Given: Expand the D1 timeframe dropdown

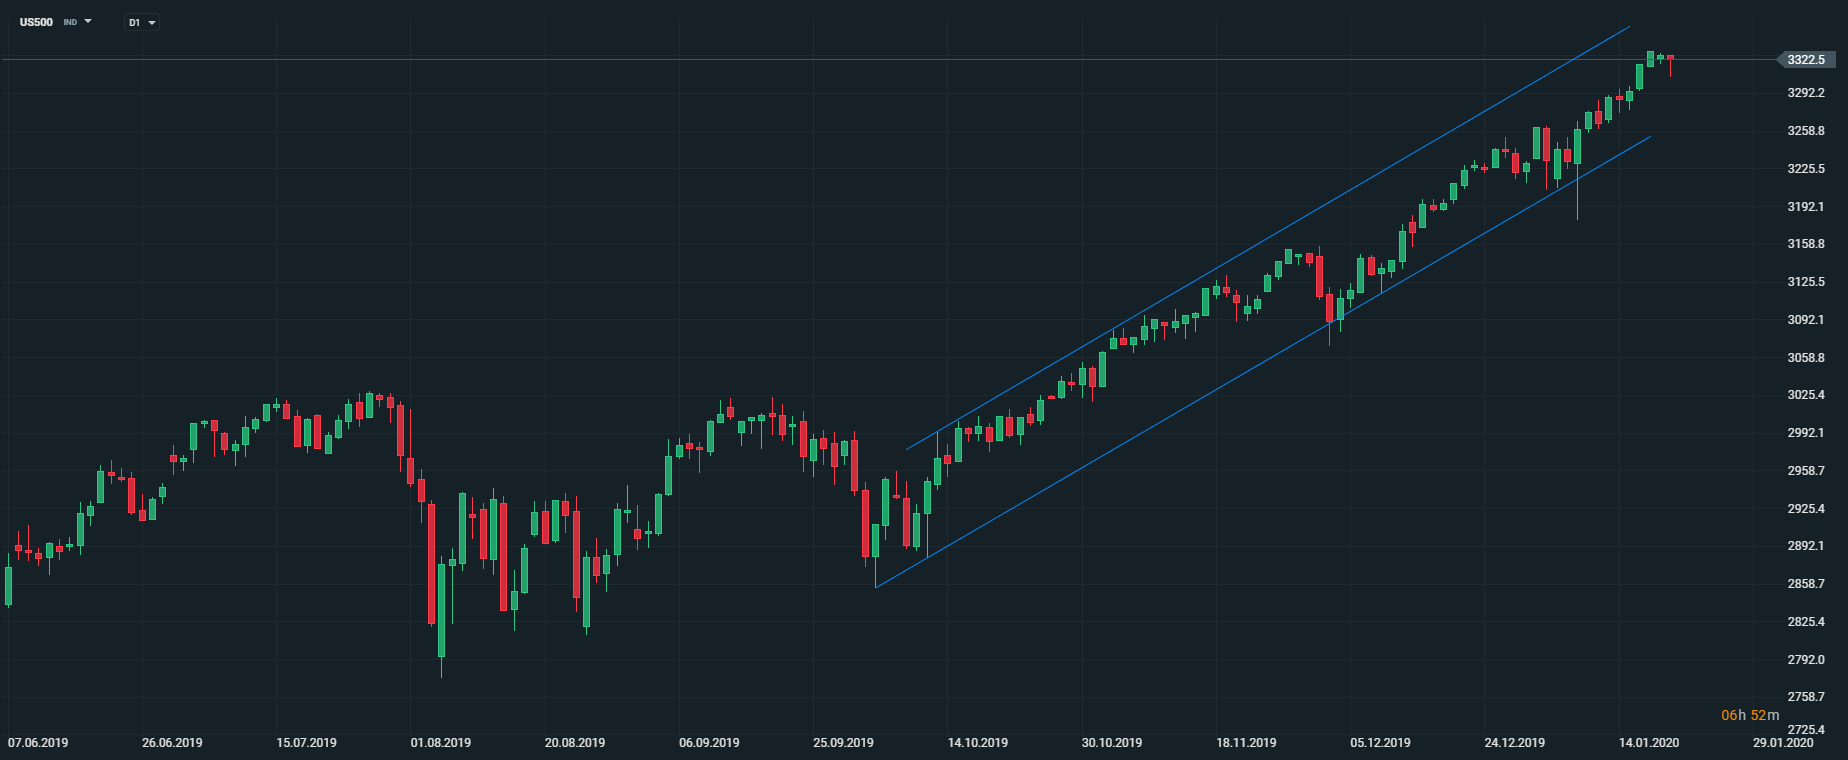Looking at the screenshot, I should point(151,23).
